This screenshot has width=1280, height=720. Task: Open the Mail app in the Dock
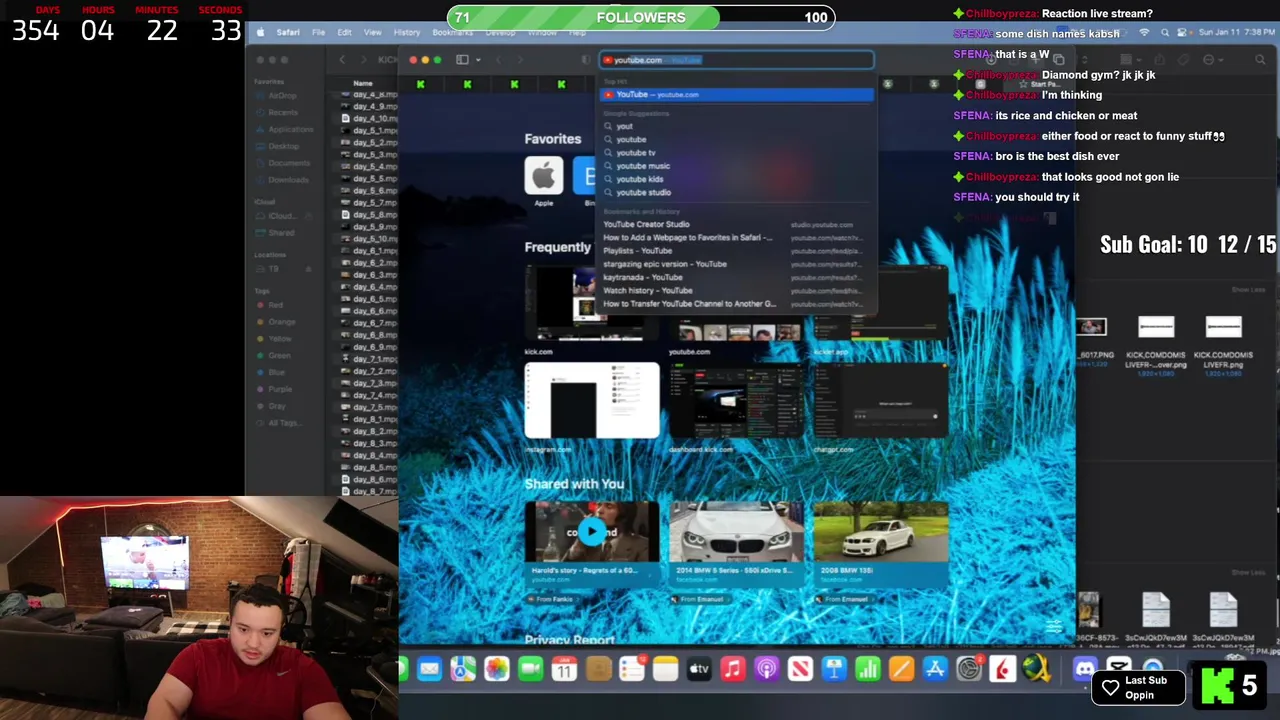coord(429,669)
